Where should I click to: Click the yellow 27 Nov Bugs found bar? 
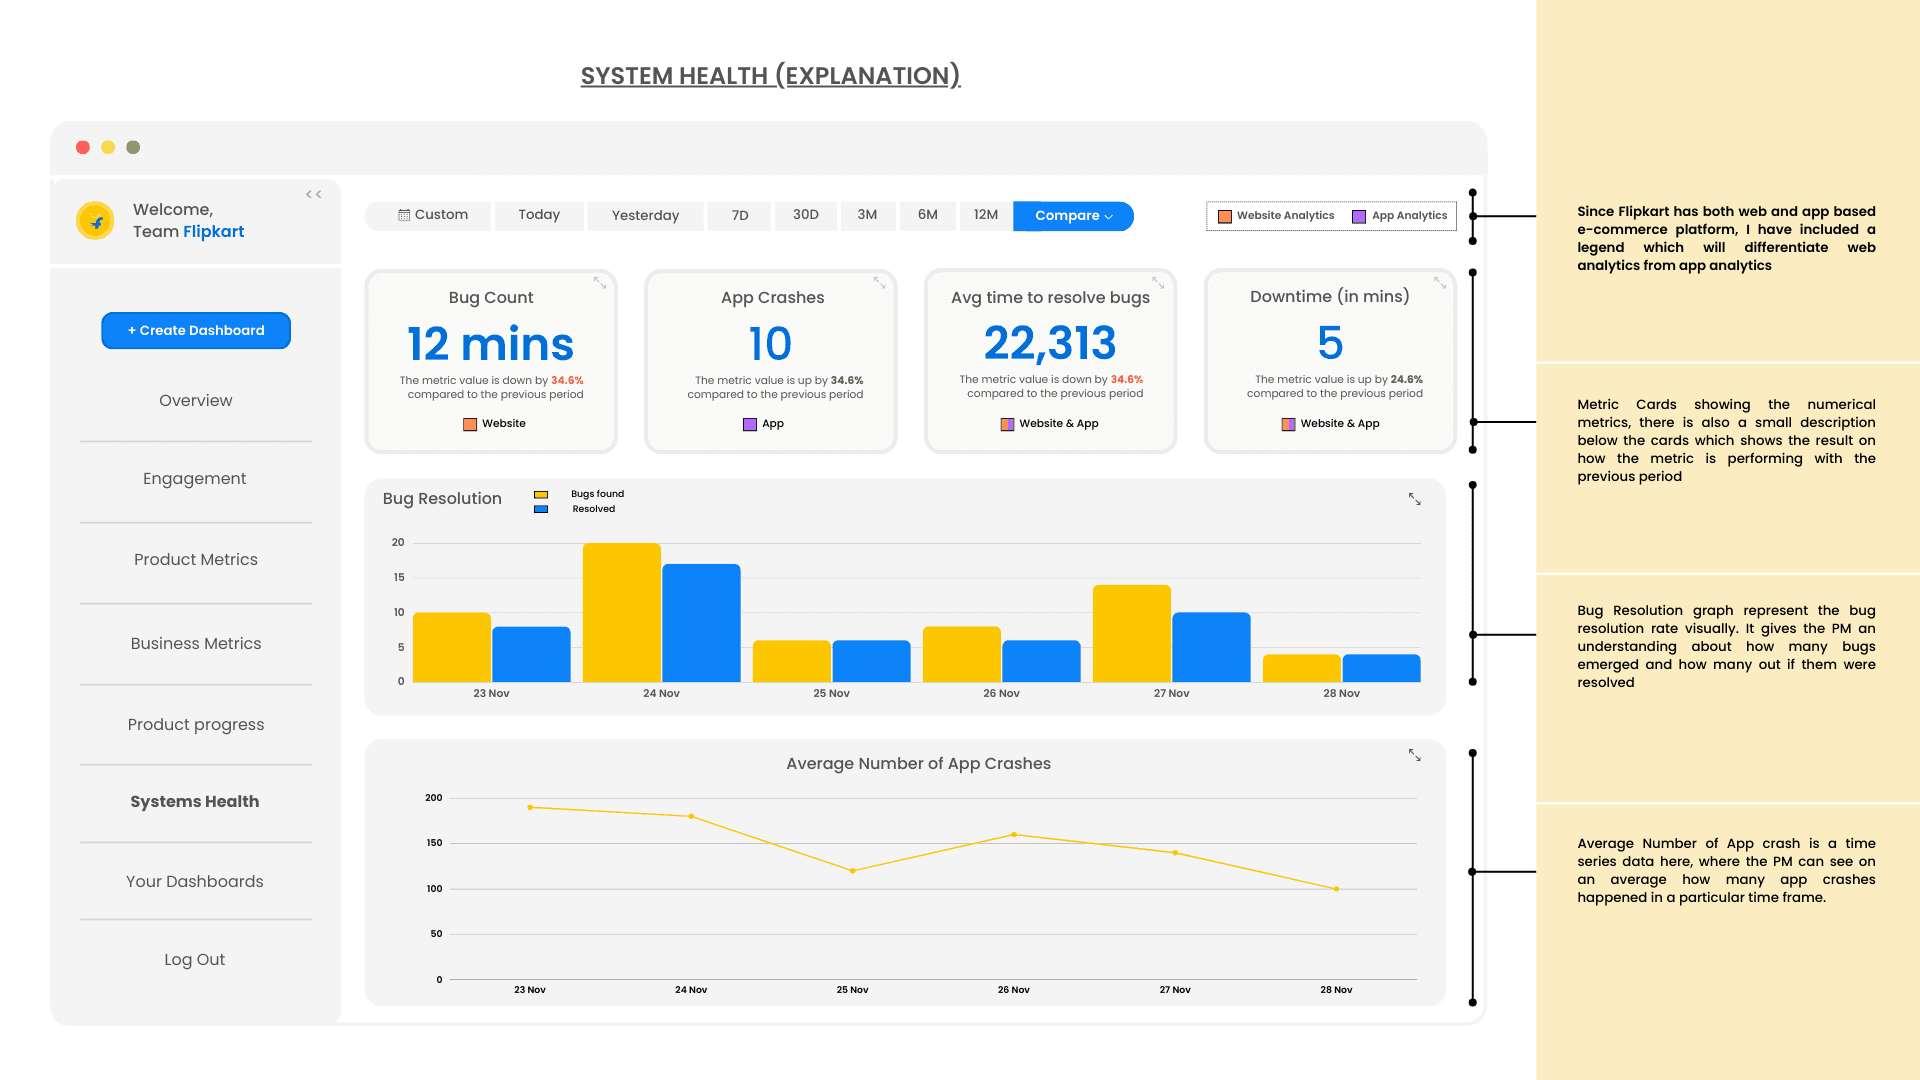1132,633
